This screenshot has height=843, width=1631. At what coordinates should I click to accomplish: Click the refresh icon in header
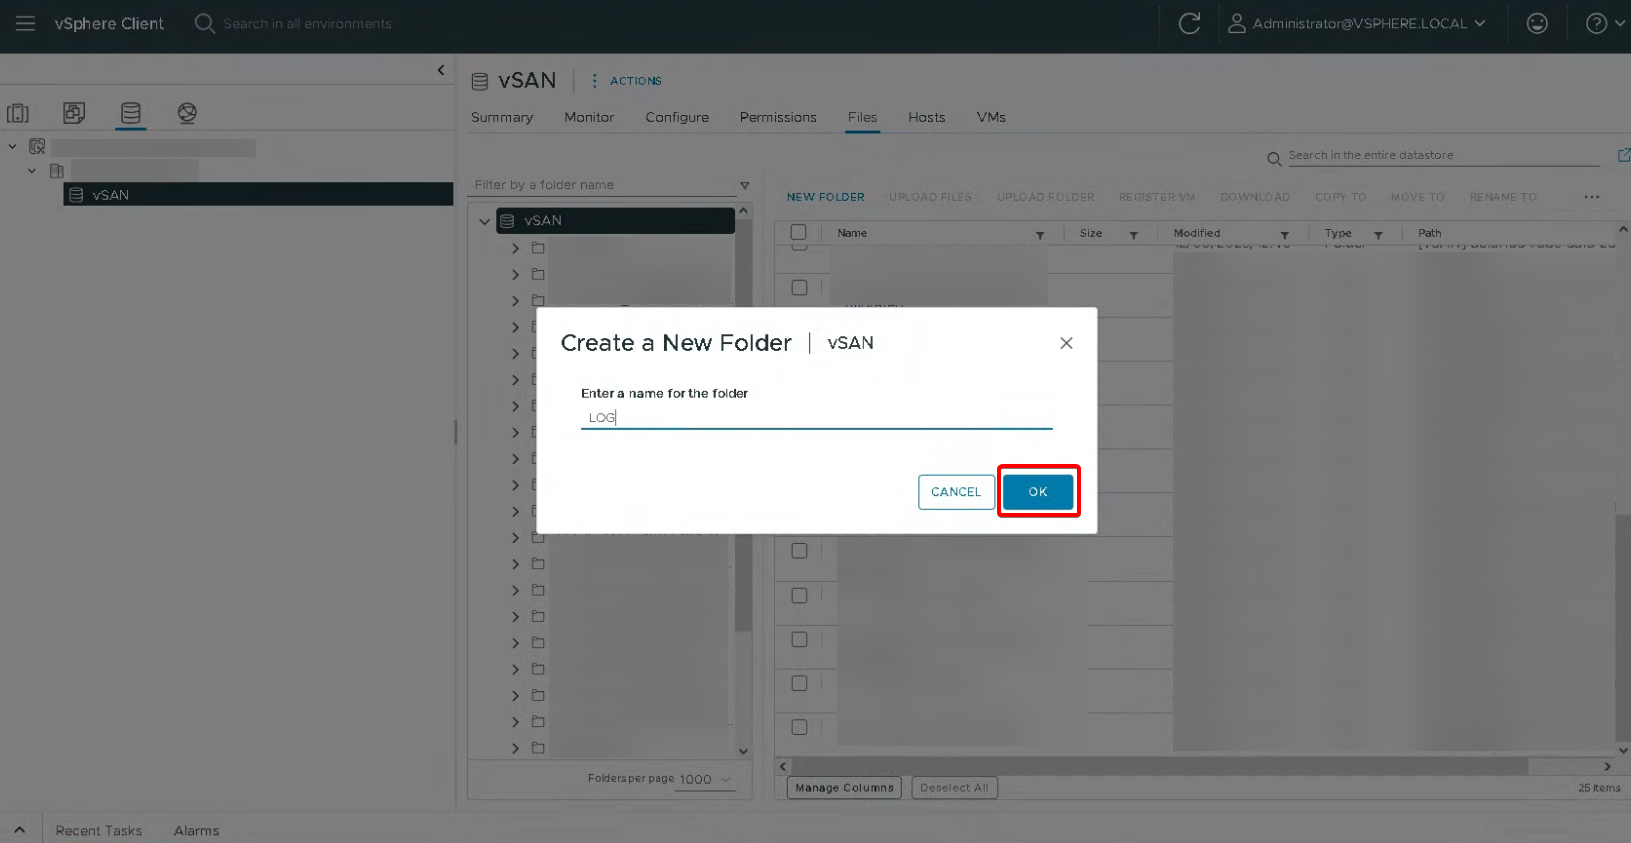(x=1188, y=23)
